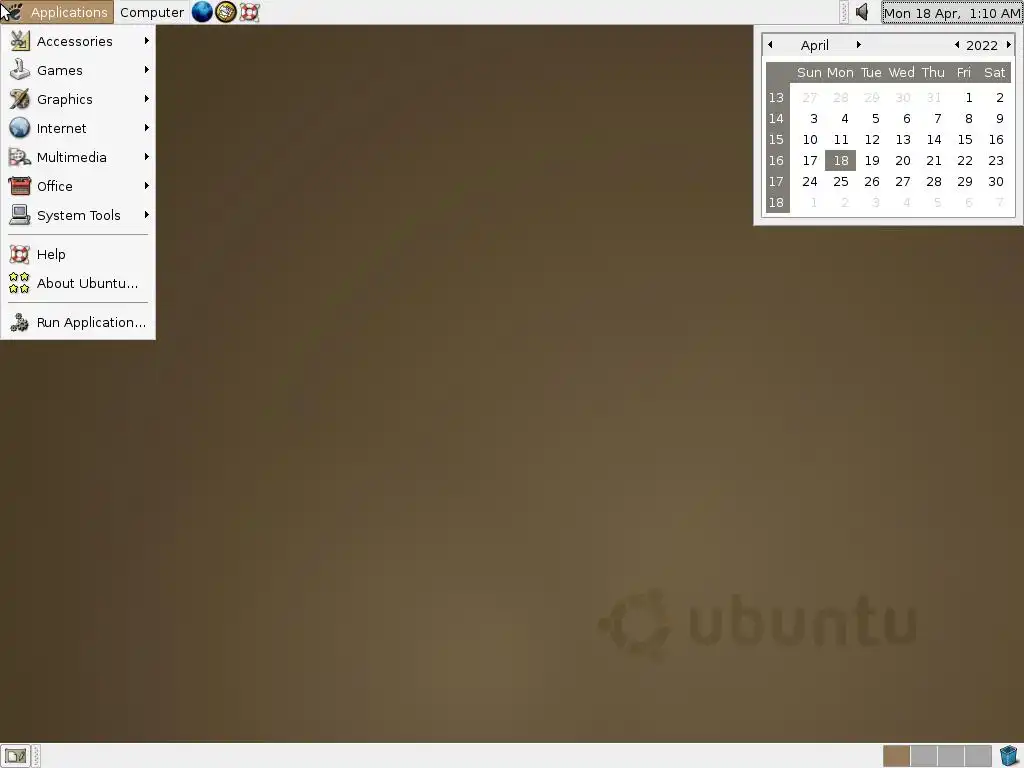Go to next year after 2022
This screenshot has width=1024, height=768.
[x=1008, y=44]
